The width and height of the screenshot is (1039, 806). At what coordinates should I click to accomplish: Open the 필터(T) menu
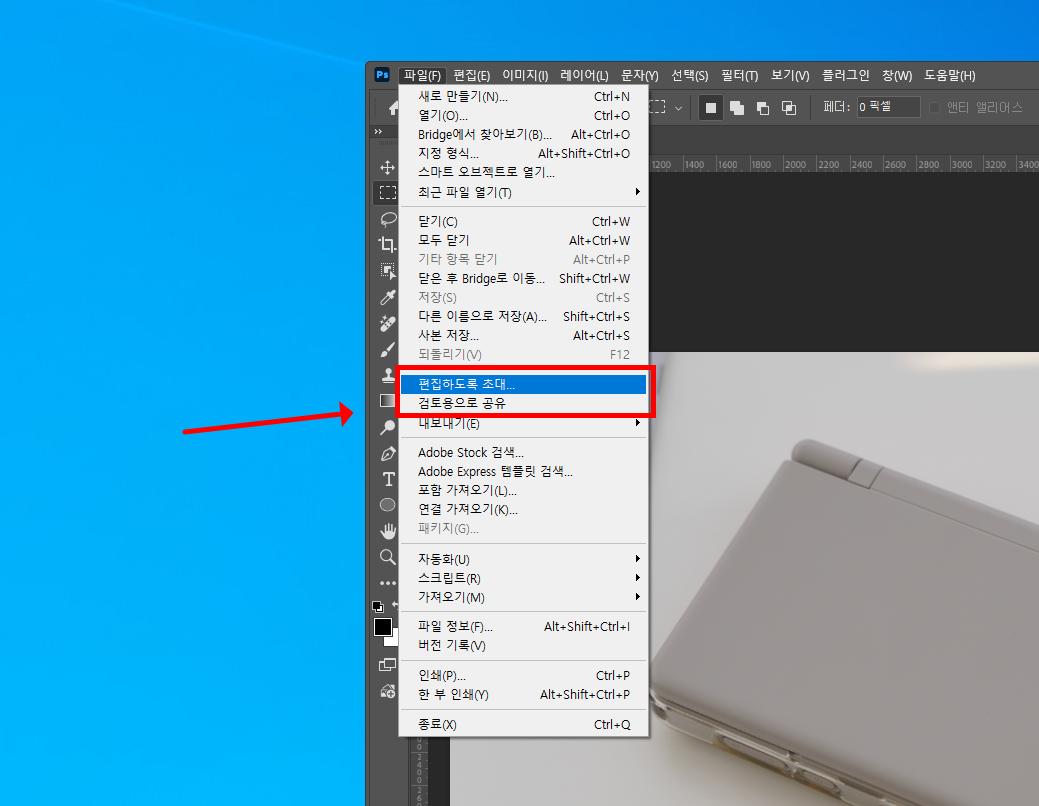pos(739,76)
